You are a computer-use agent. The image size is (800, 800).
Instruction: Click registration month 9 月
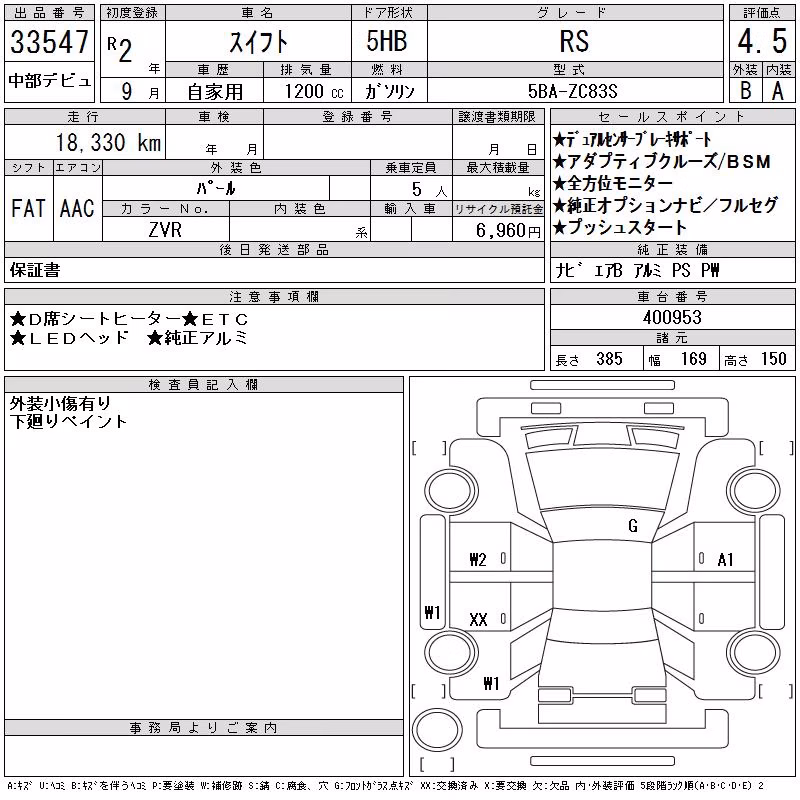click(x=140, y=91)
